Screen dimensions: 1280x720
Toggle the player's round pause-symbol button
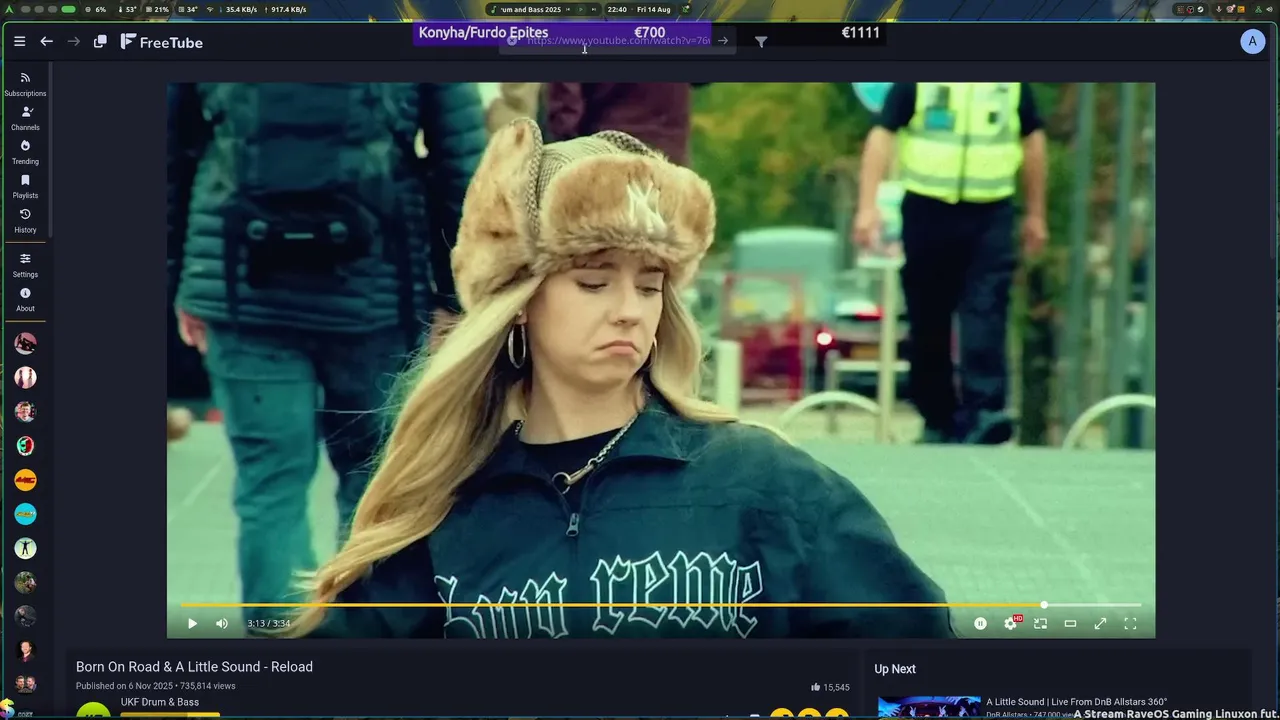[980, 624]
